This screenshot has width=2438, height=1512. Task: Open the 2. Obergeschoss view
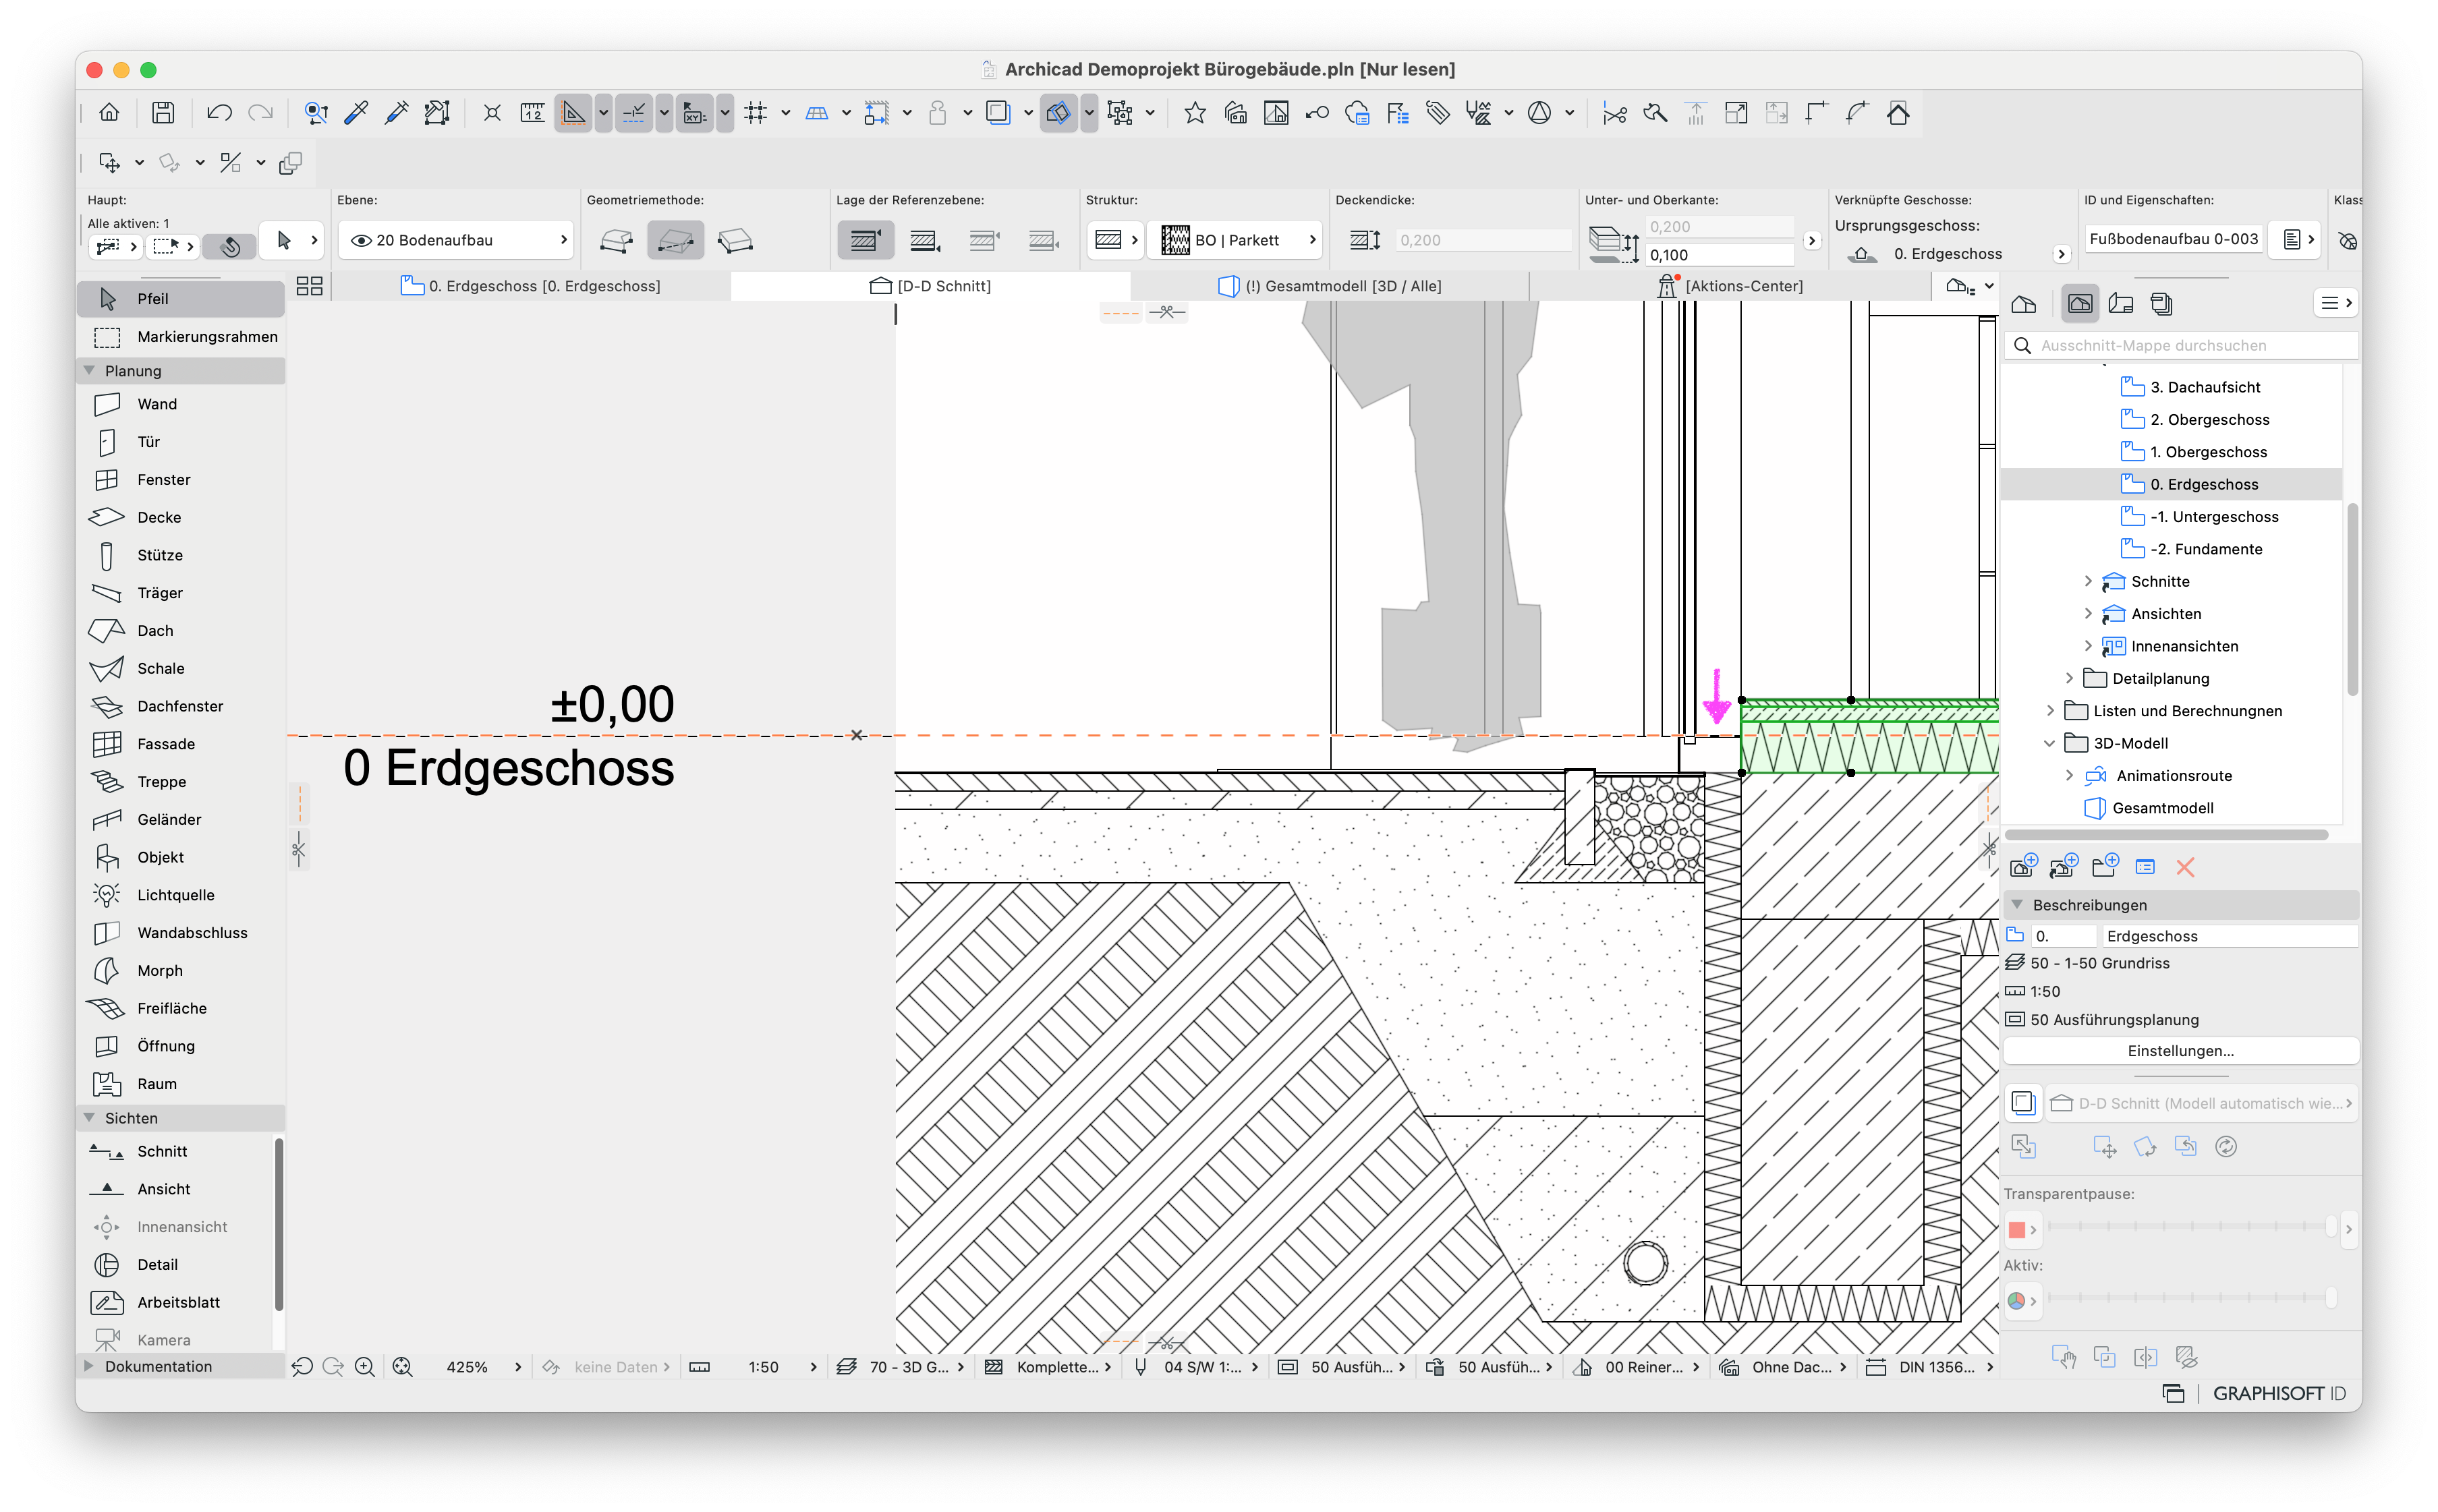[x=2210, y=420]
